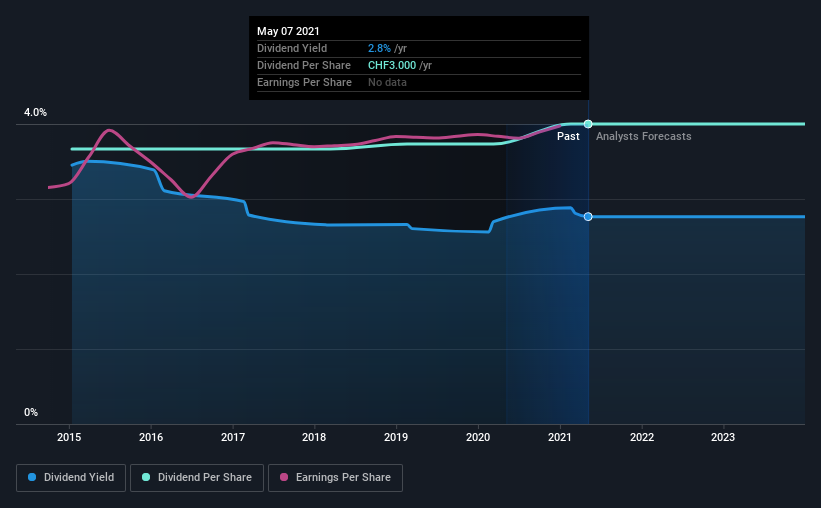
Task: Click the Analysts Forecasts label
Action: [644, 136]
